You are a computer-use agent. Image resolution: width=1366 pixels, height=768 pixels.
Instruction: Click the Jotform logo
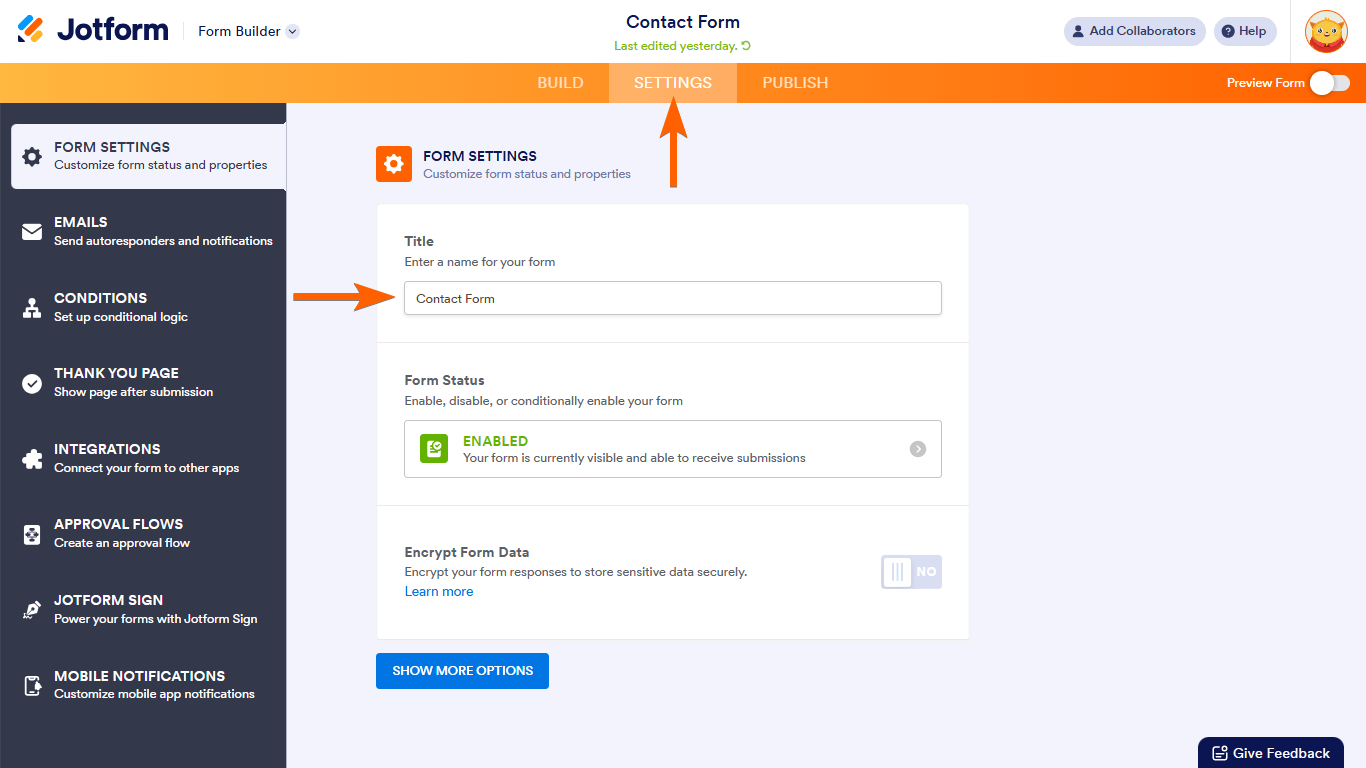point(93,30)
